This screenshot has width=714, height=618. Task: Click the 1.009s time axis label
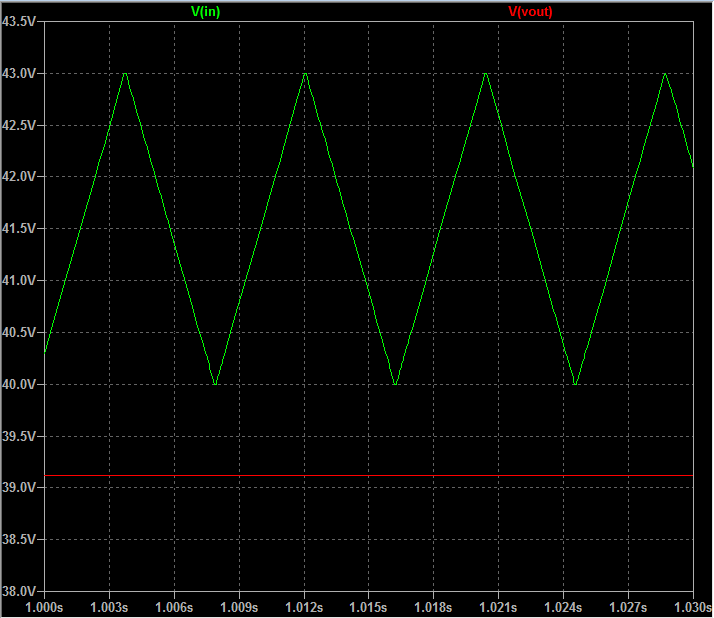click(239, 607)
